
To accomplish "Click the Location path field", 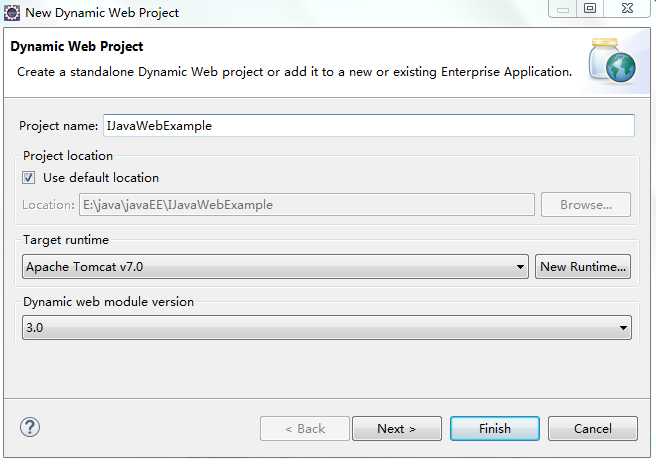I will tap(307, 205).
